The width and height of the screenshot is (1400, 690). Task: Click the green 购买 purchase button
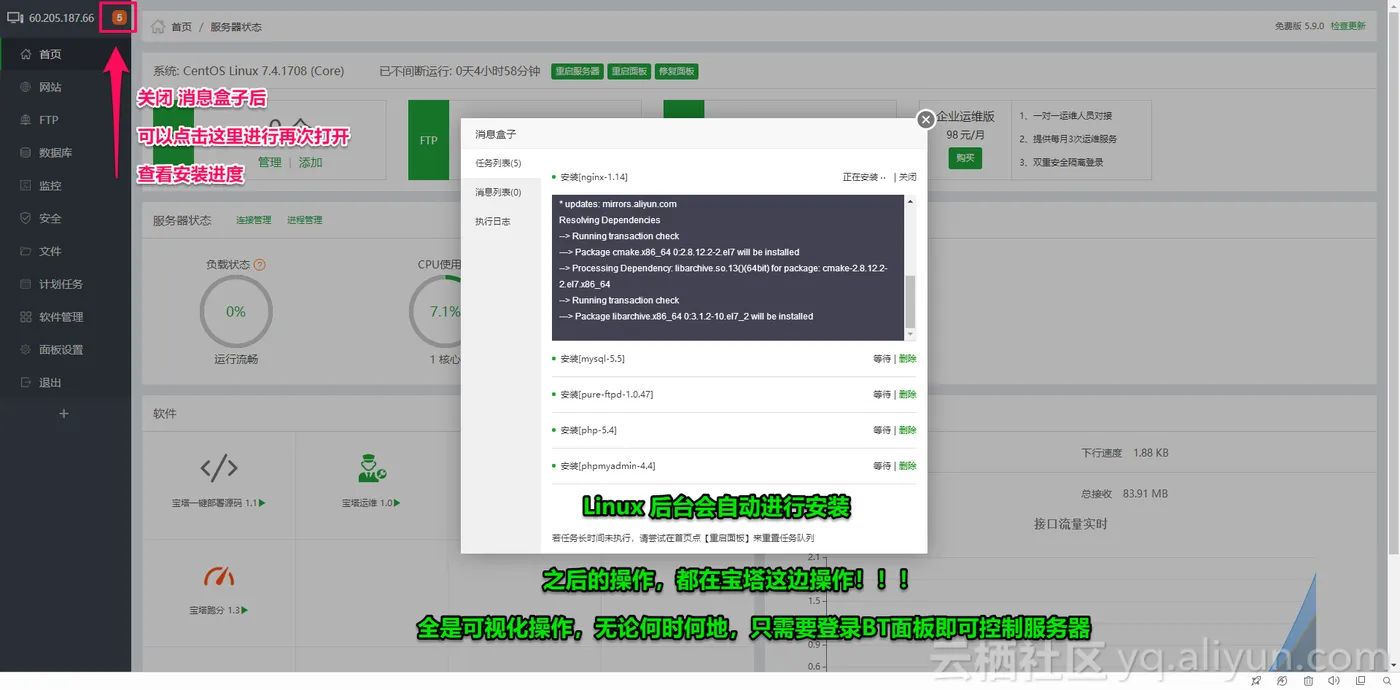[965, 158]
